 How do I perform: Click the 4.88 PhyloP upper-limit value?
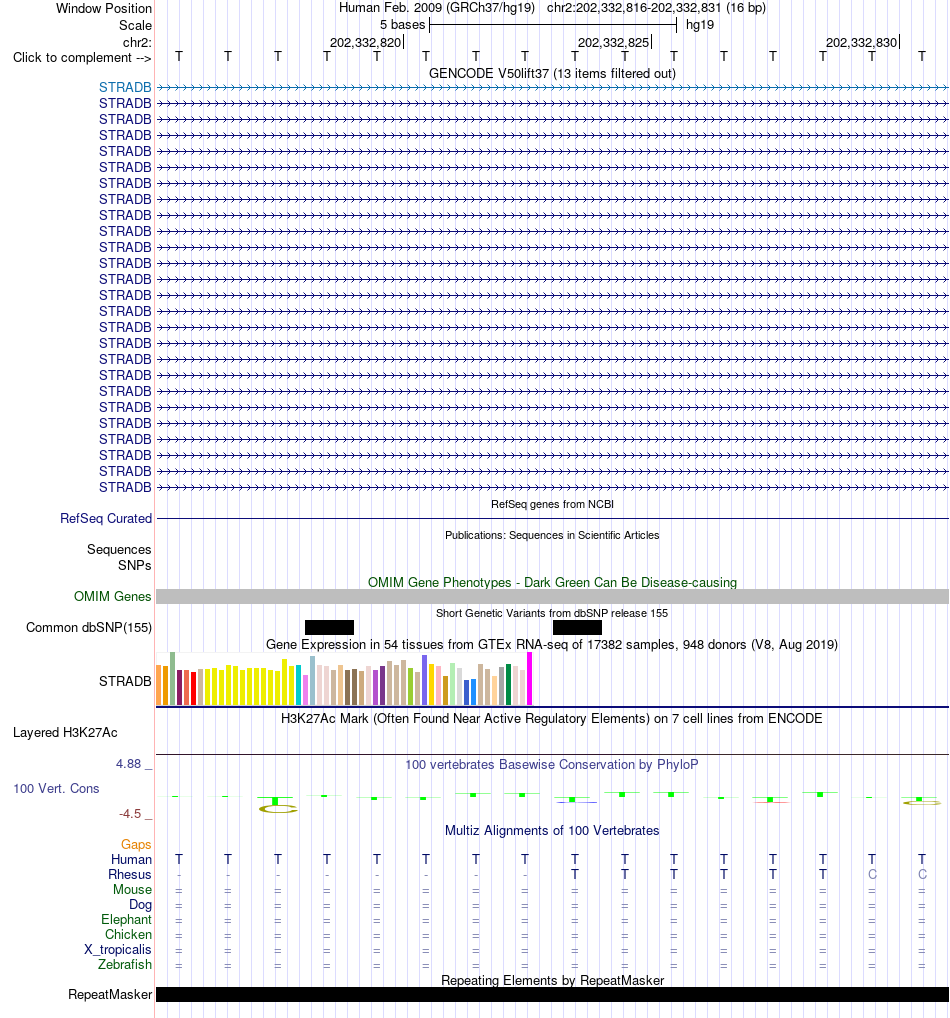[129, 764]
